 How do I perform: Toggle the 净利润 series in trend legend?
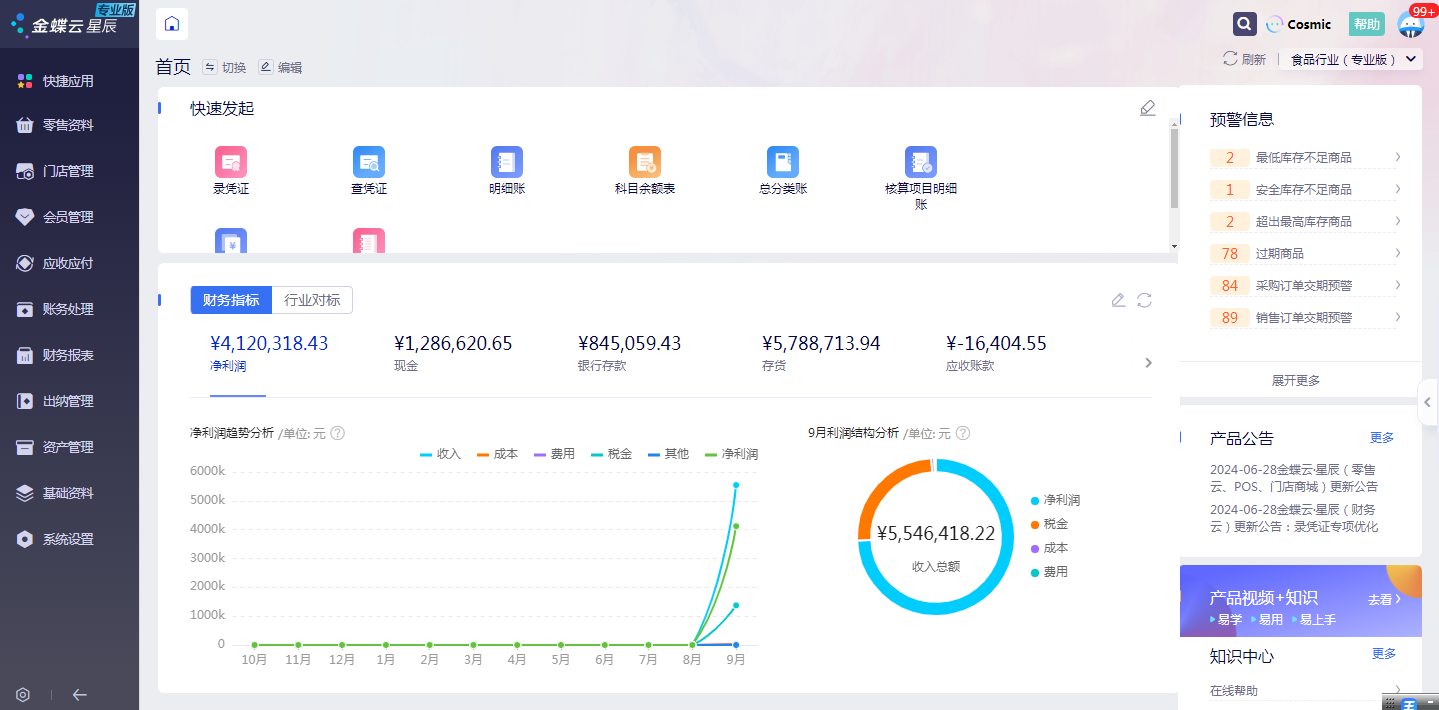(731, 454)
